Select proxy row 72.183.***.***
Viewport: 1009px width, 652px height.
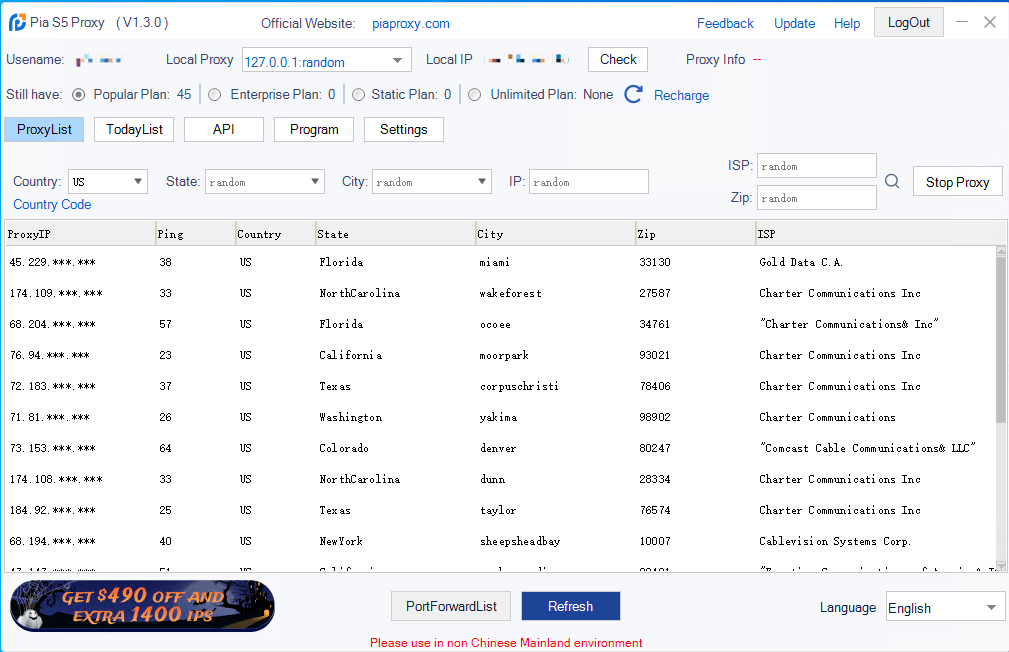pos(500,386)
